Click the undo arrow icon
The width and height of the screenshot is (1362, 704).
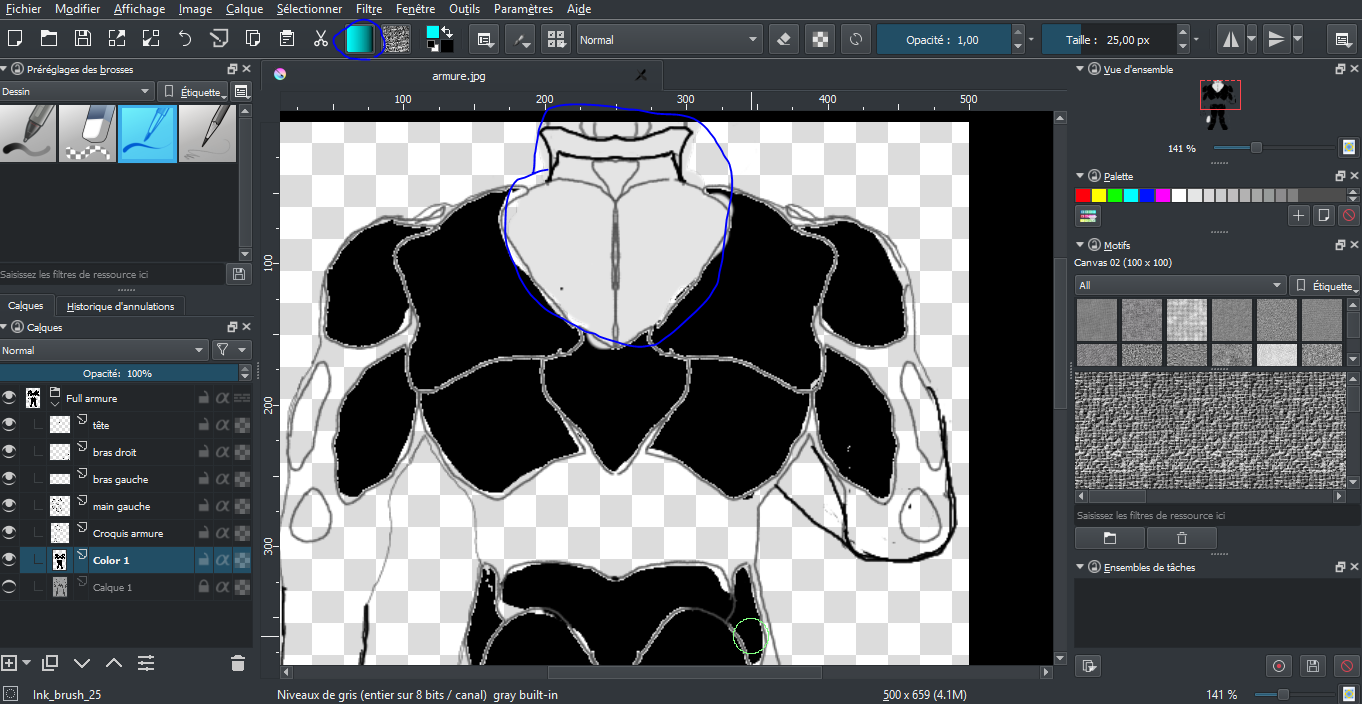[185, 39]
